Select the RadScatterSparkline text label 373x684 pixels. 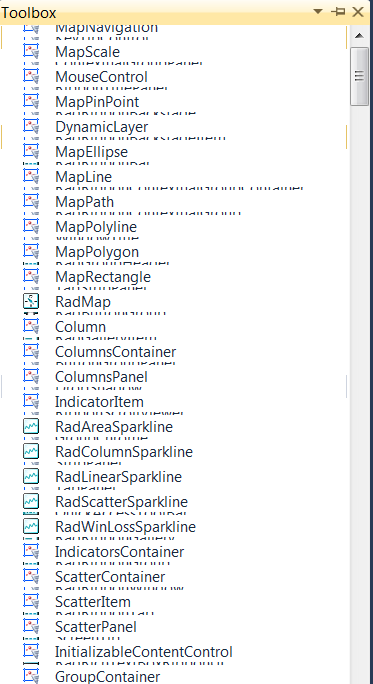pos(121,502)
